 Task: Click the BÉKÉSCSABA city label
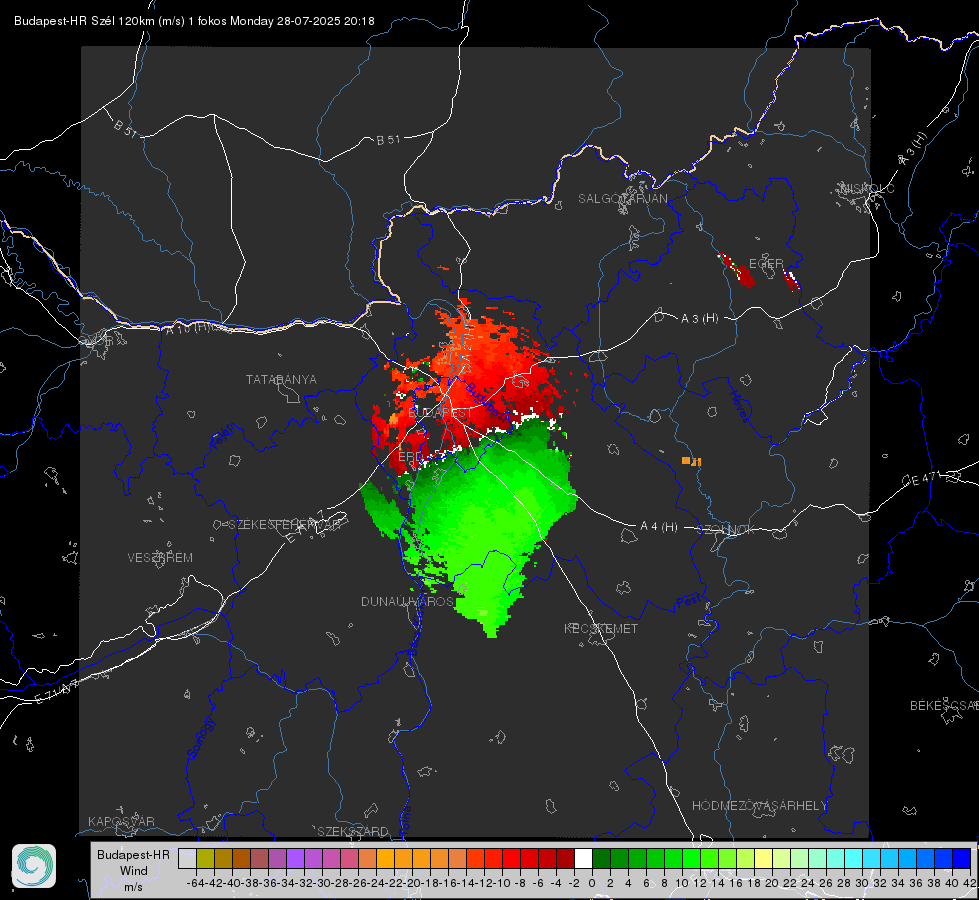click(x=944, y=706)
